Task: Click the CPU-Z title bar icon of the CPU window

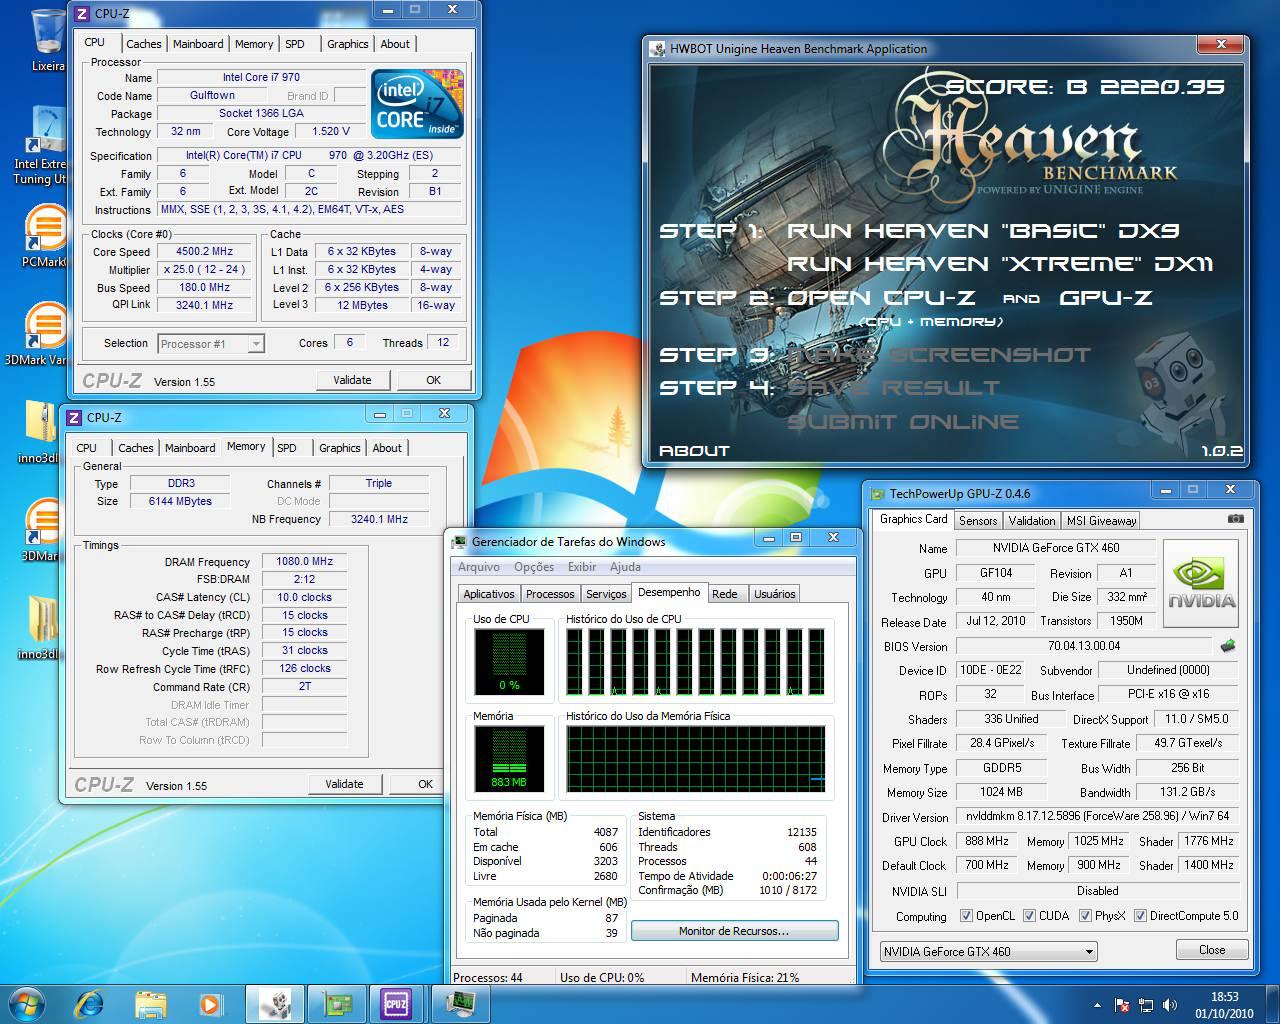Action: [x=81, y=13]
